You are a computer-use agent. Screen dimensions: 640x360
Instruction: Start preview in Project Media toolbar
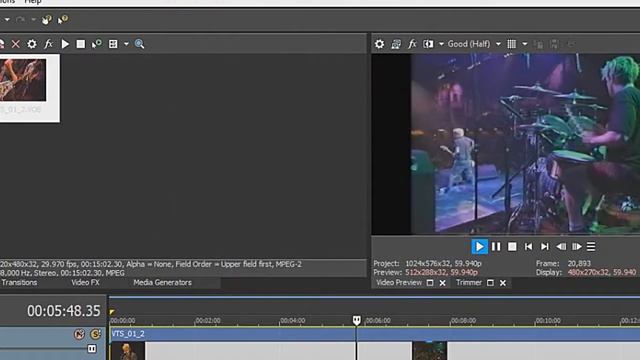[65, 44]
